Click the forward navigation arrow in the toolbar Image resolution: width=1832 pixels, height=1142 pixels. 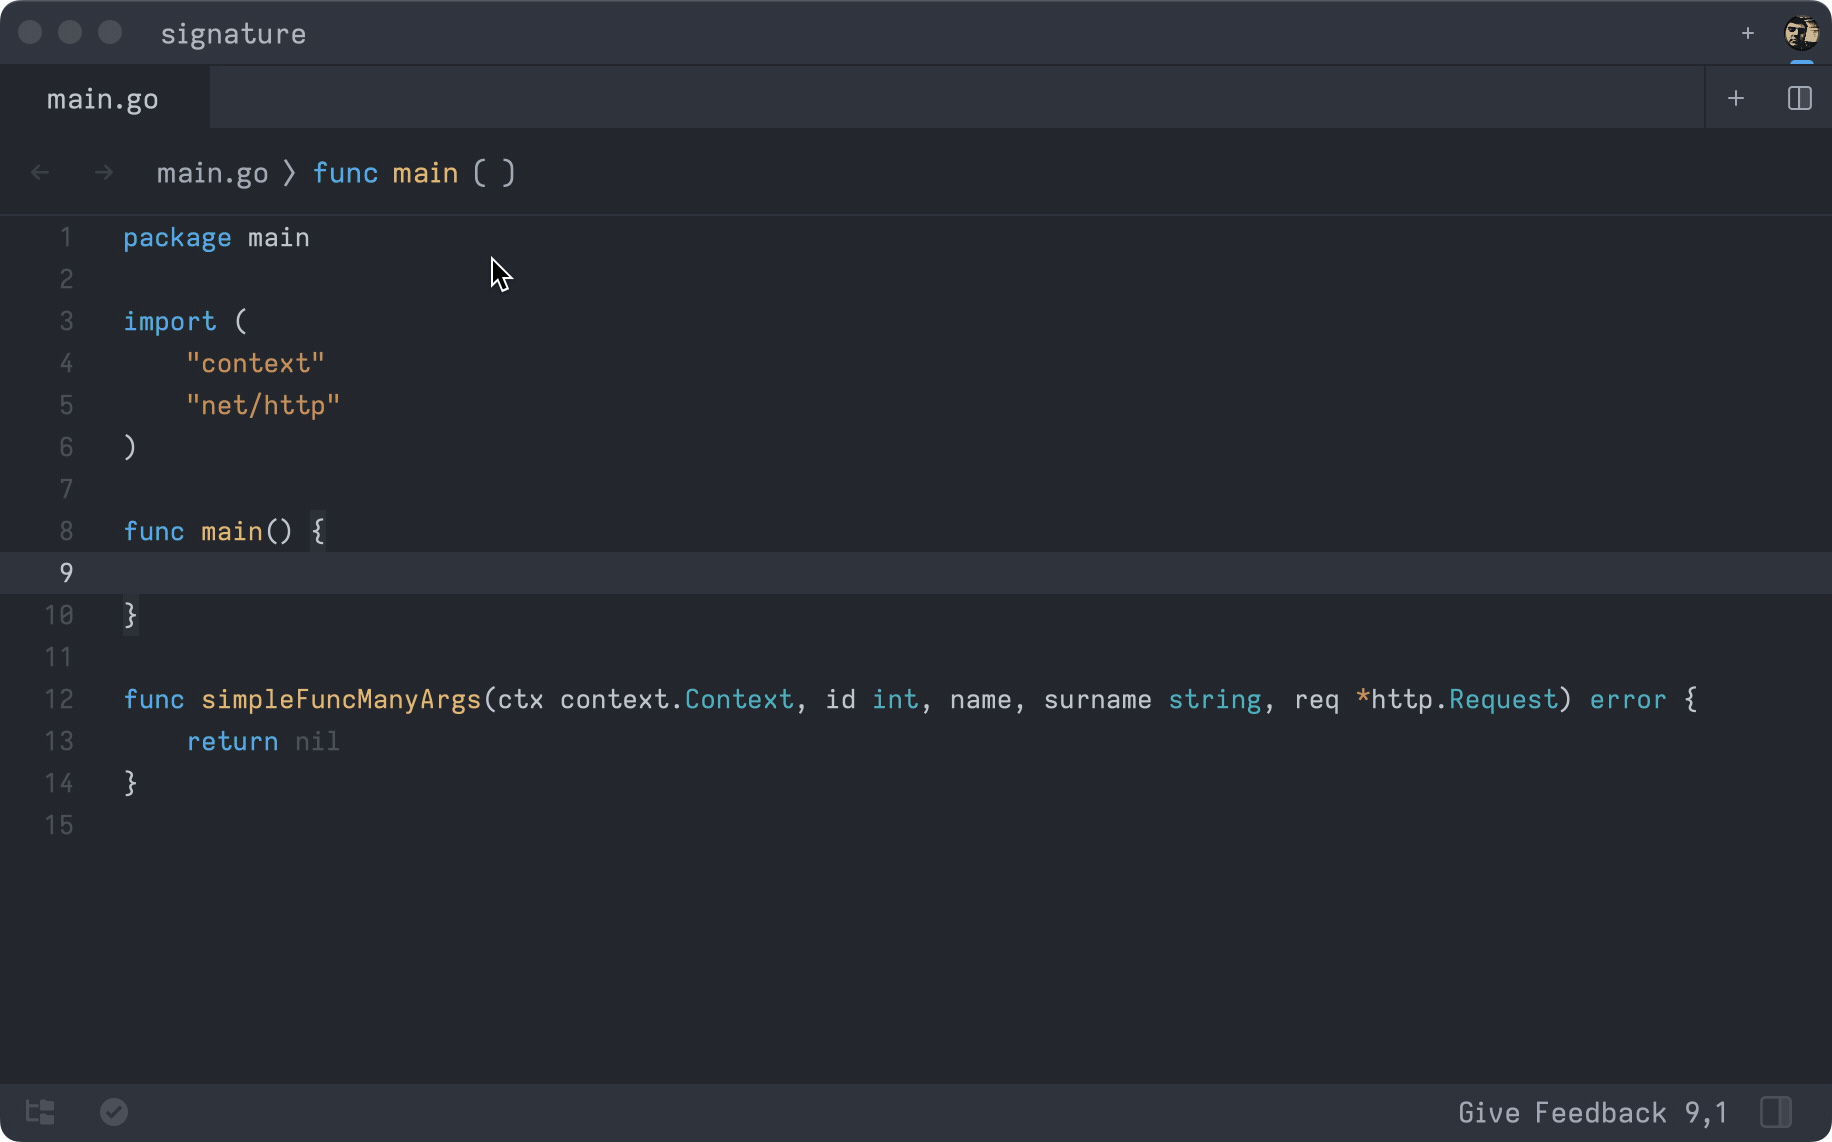(104, 172)
